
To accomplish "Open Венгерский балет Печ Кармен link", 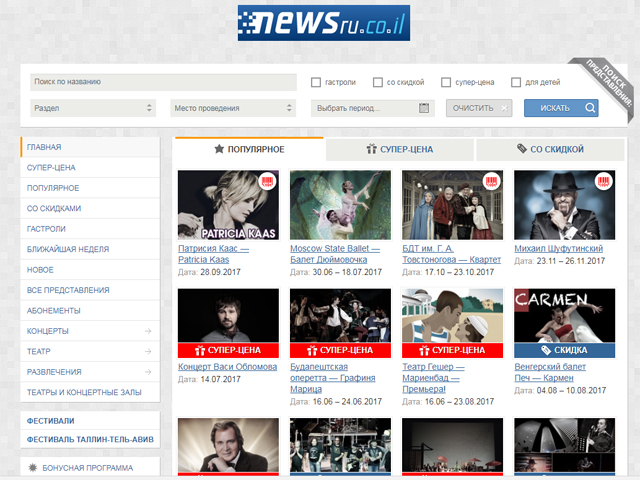I will [550, 372].
